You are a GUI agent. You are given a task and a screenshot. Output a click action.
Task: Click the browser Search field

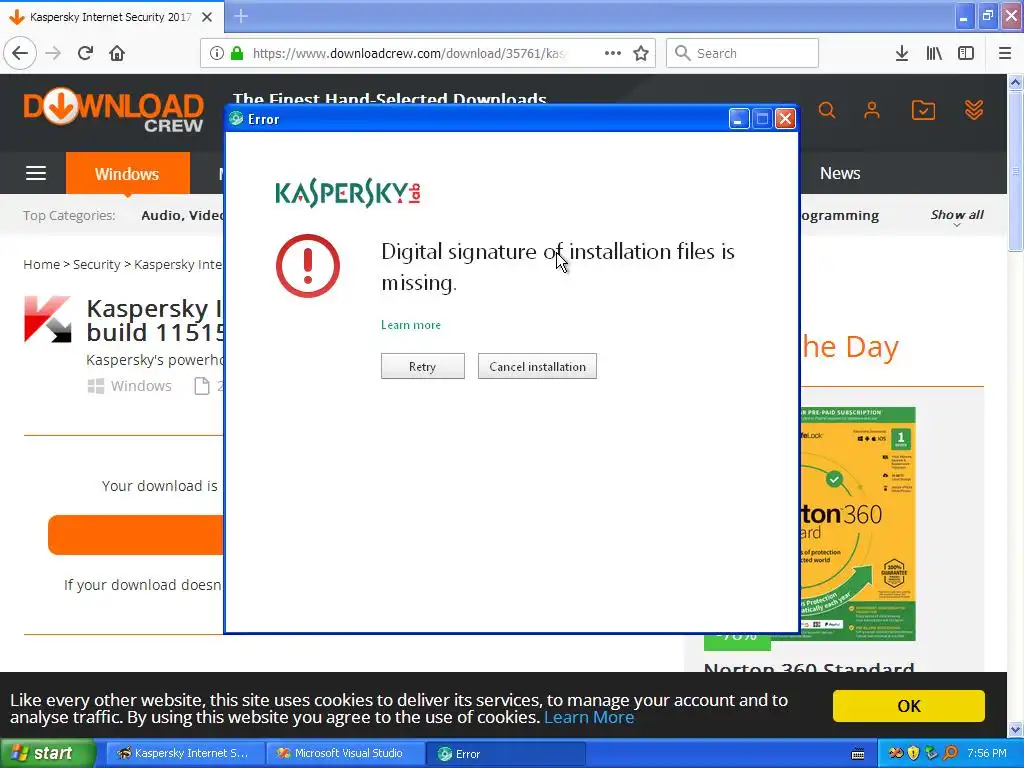click(742, 53)
